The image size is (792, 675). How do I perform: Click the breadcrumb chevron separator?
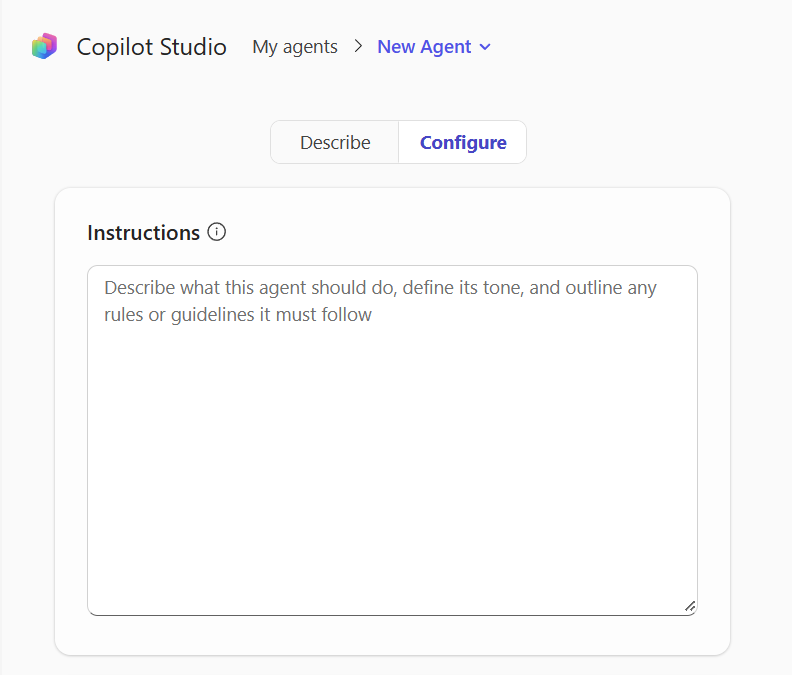click(x=358, y=46)
